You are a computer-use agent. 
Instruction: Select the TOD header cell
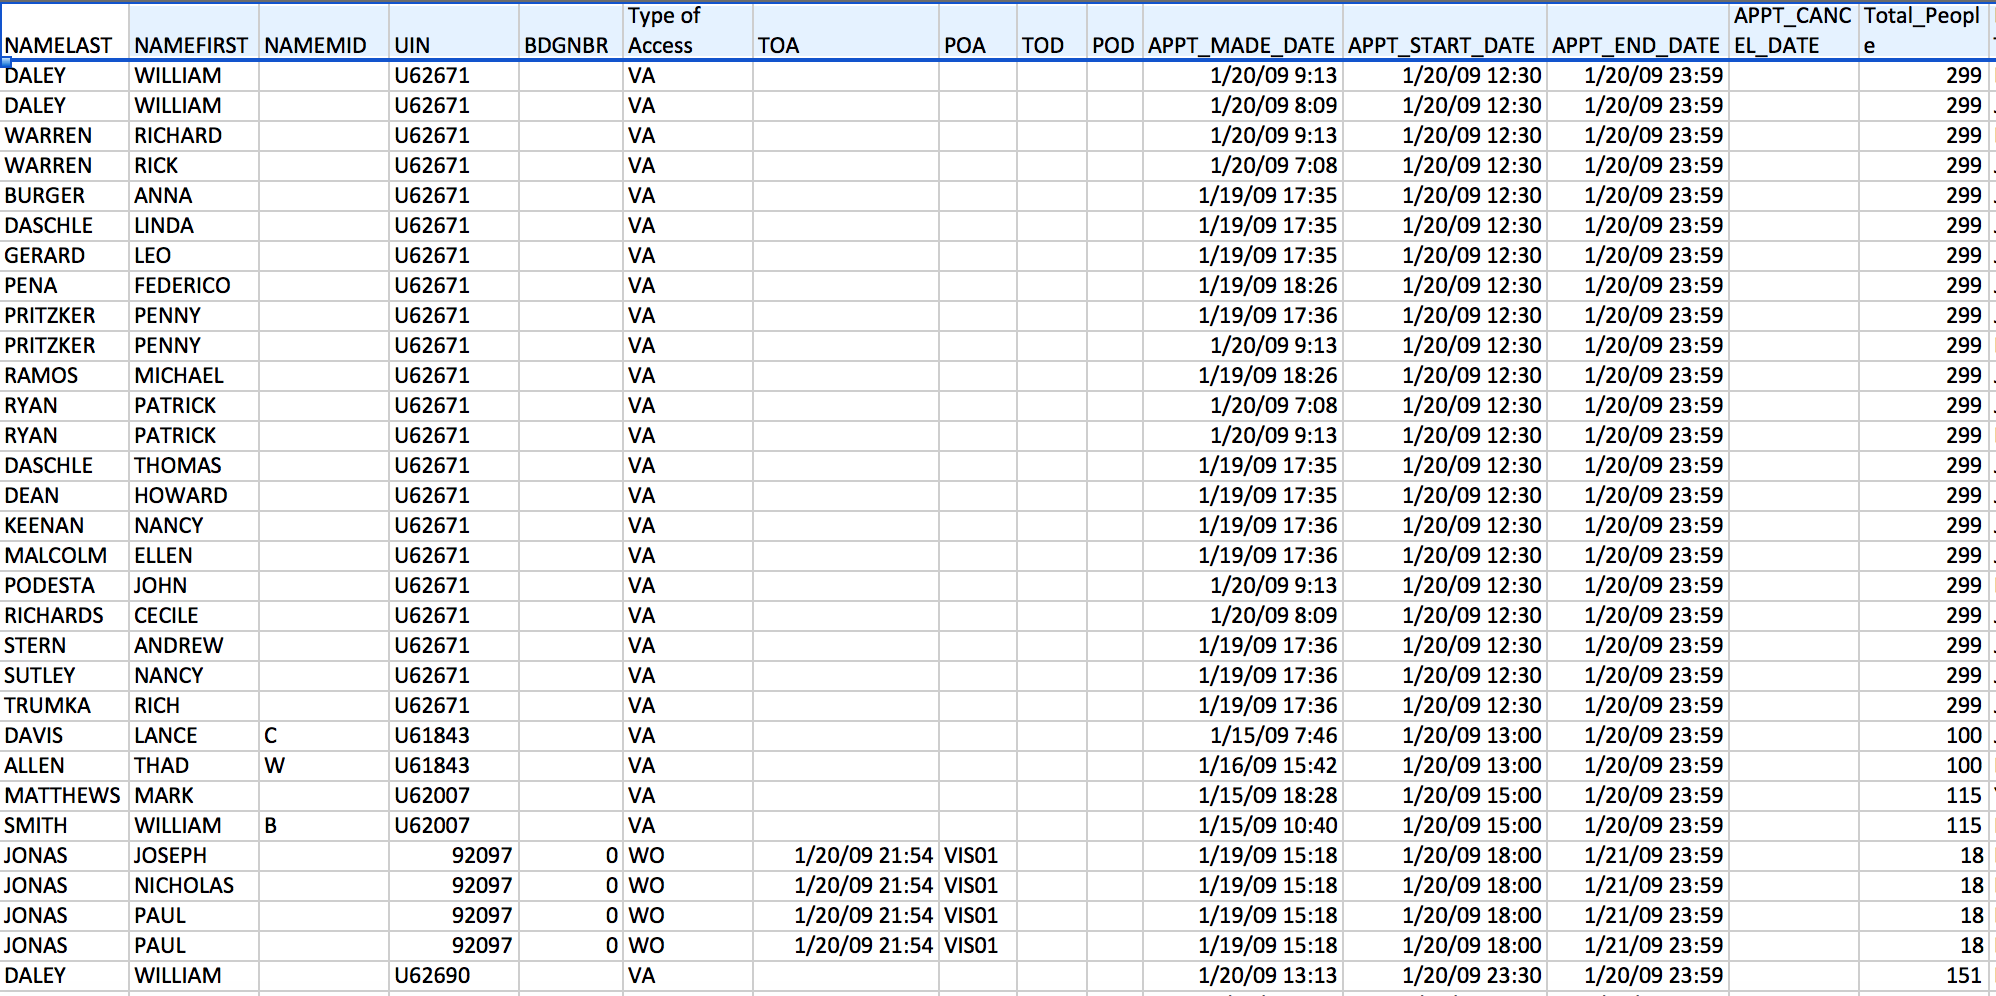pos(1052,31)
